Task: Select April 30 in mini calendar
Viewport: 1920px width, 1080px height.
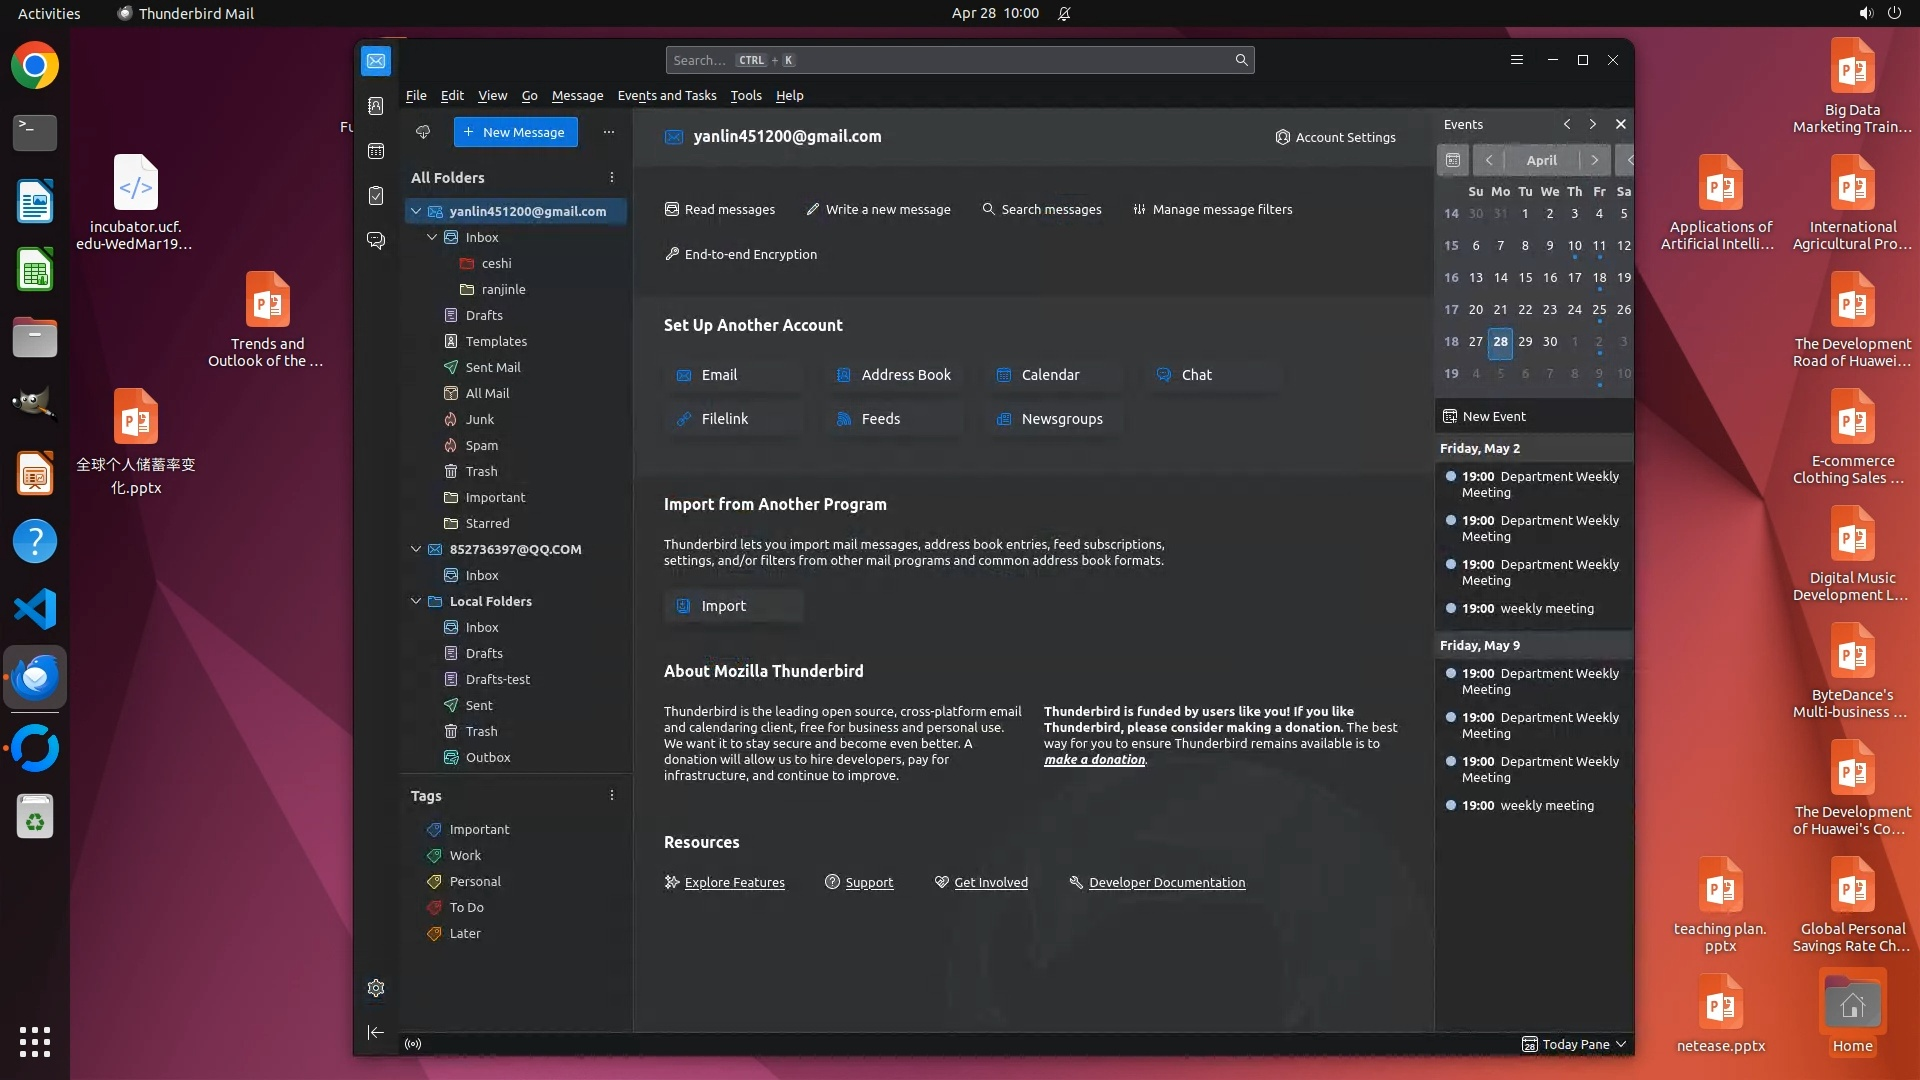Action: coord(1549,341)
